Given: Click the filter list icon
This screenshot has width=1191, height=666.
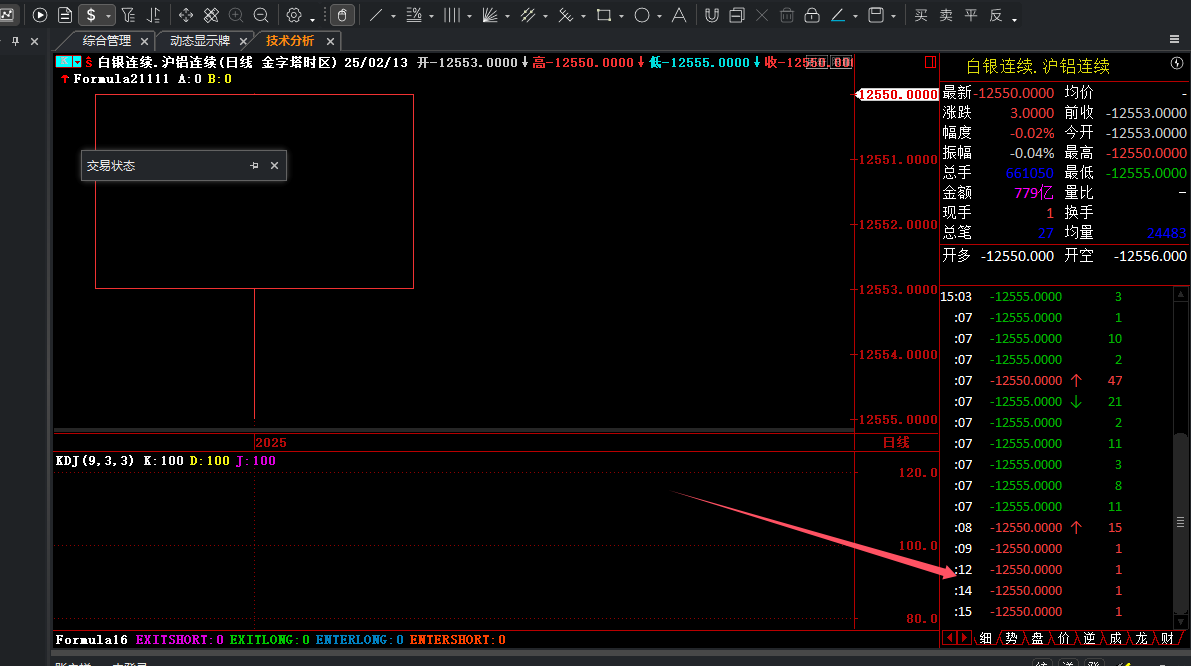Looking at the screenshot, I should 129,15.
